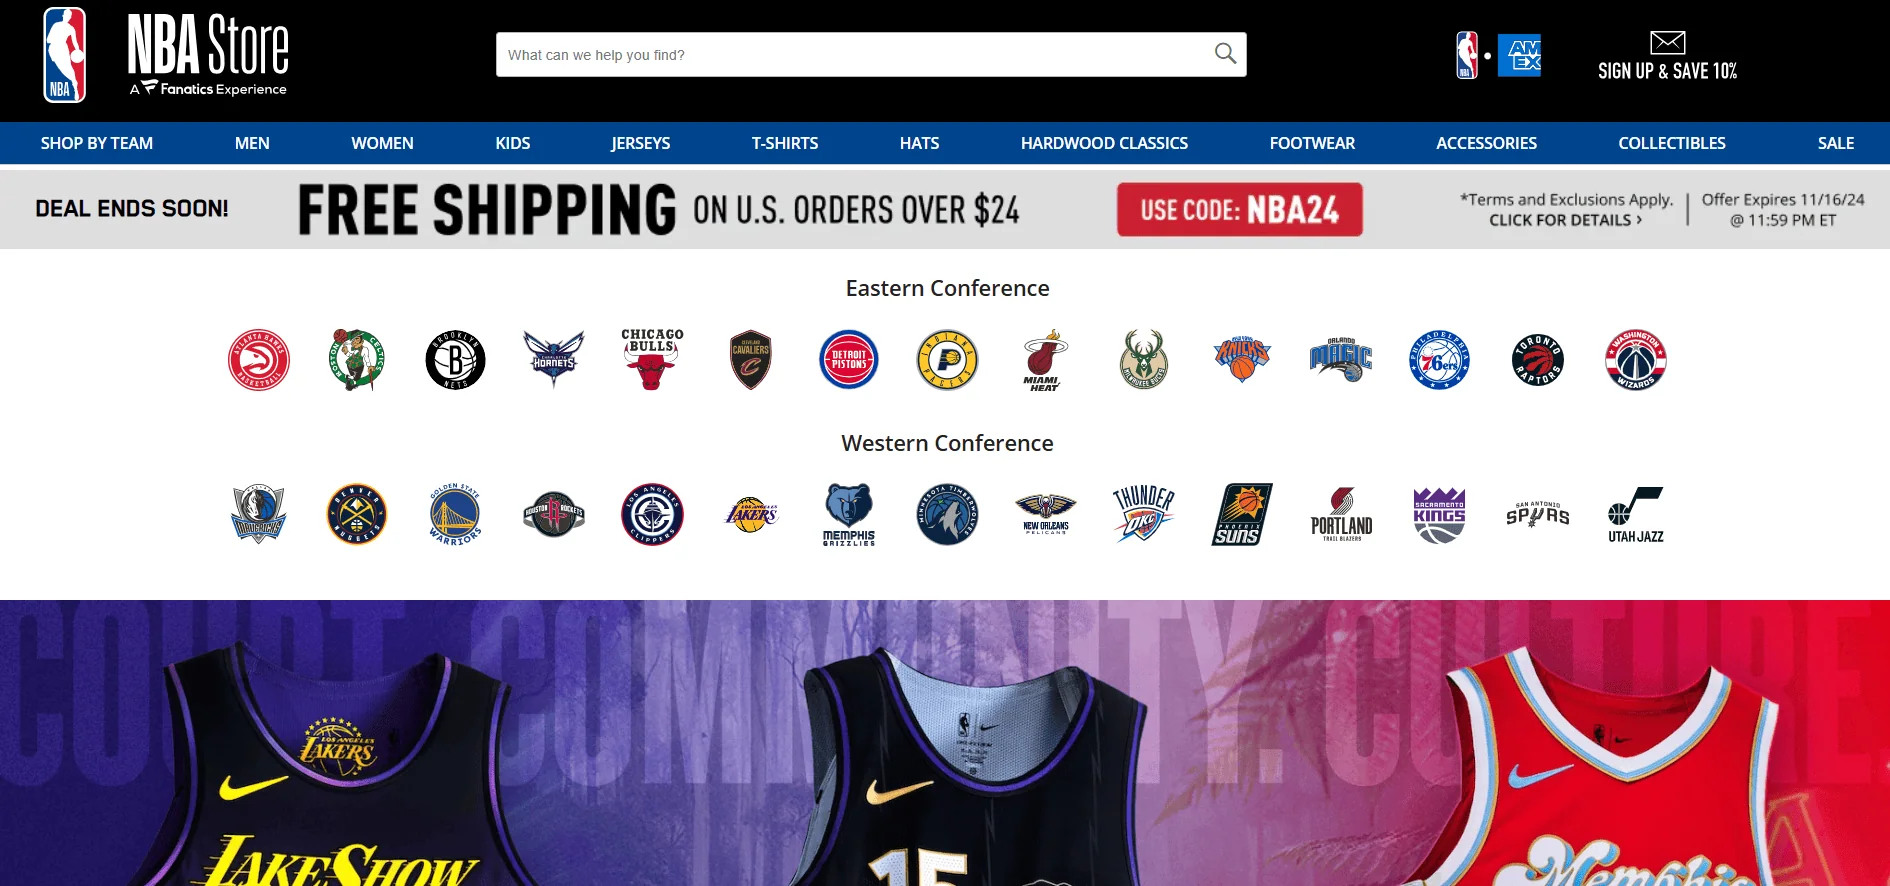Click the envelope sign-up icon
Viewport: 1890px width, 886px height.
click(1667, 42)
